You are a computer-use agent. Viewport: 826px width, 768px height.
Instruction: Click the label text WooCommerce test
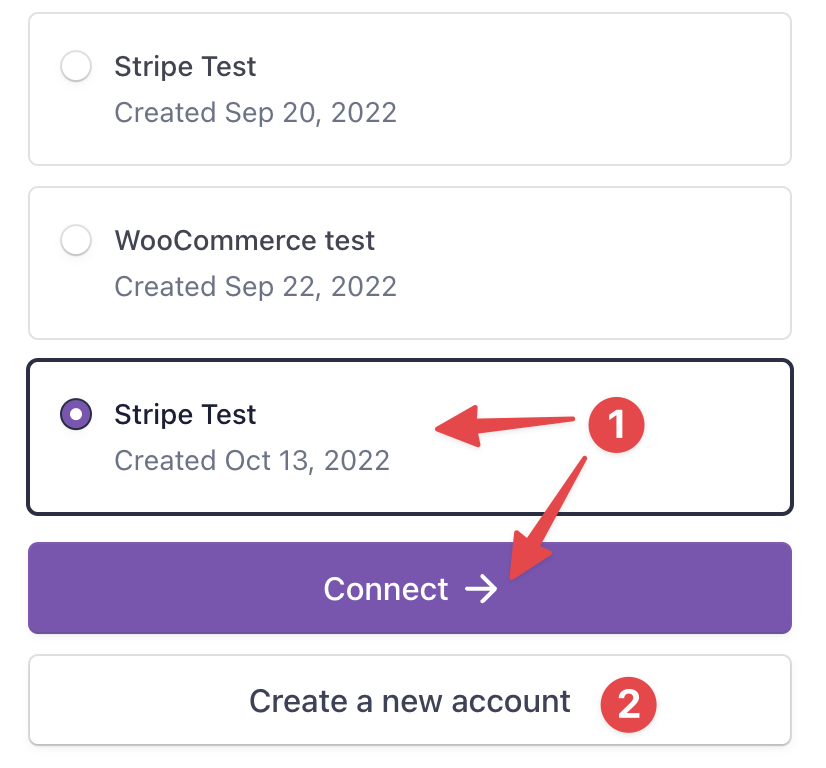tap(245, 241)
